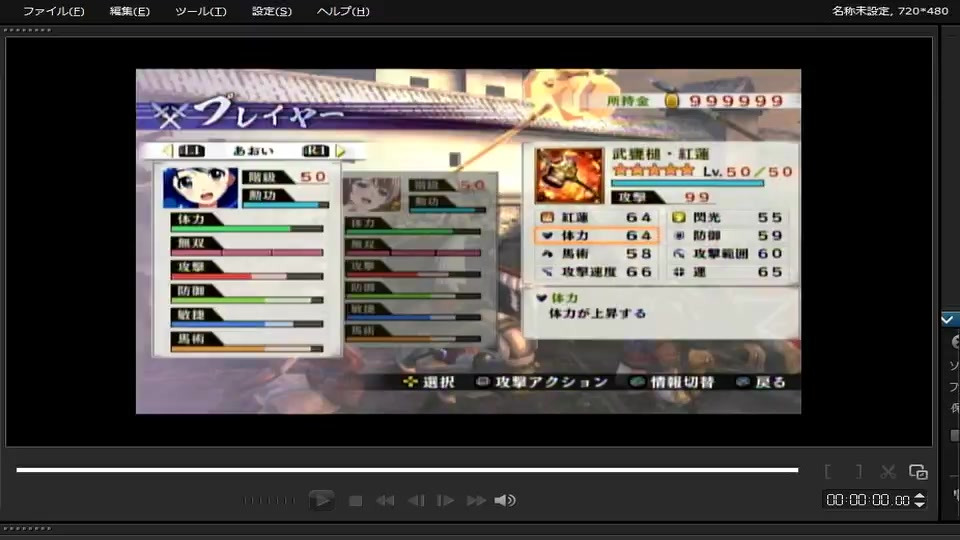Step forward one frame

[x=445, y=501]
